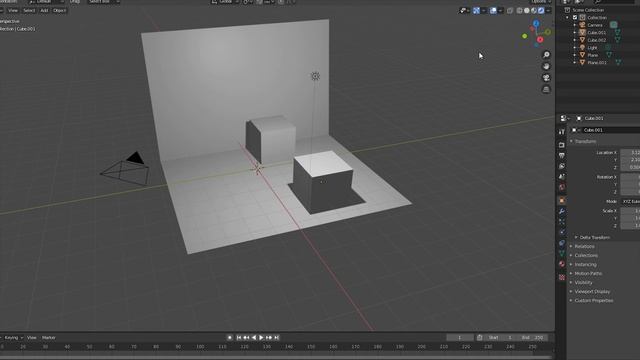Toggle show overlays button in header
Image resolution: width=640 pixels, height=360 pixels.
click(493, 11)
